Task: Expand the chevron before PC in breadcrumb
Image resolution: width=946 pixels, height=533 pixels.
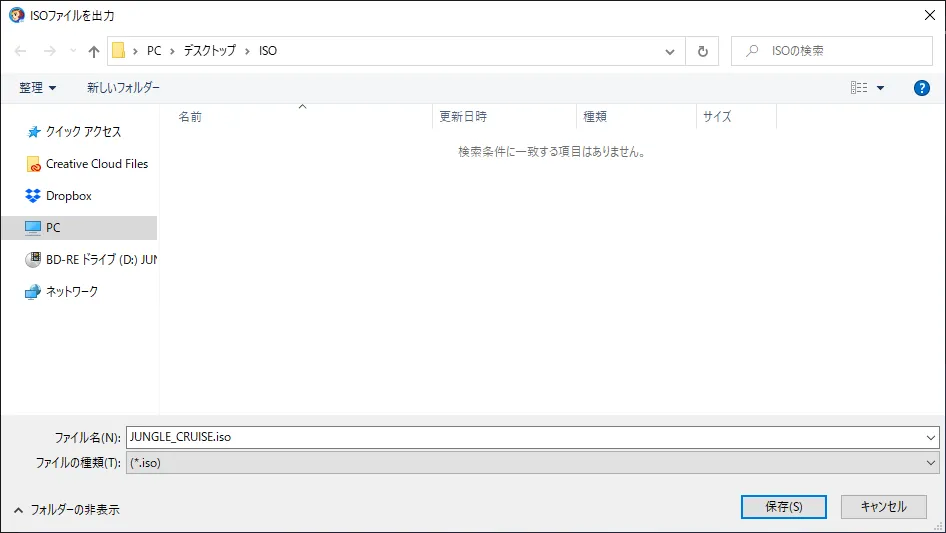Action: tap(135, 51)
